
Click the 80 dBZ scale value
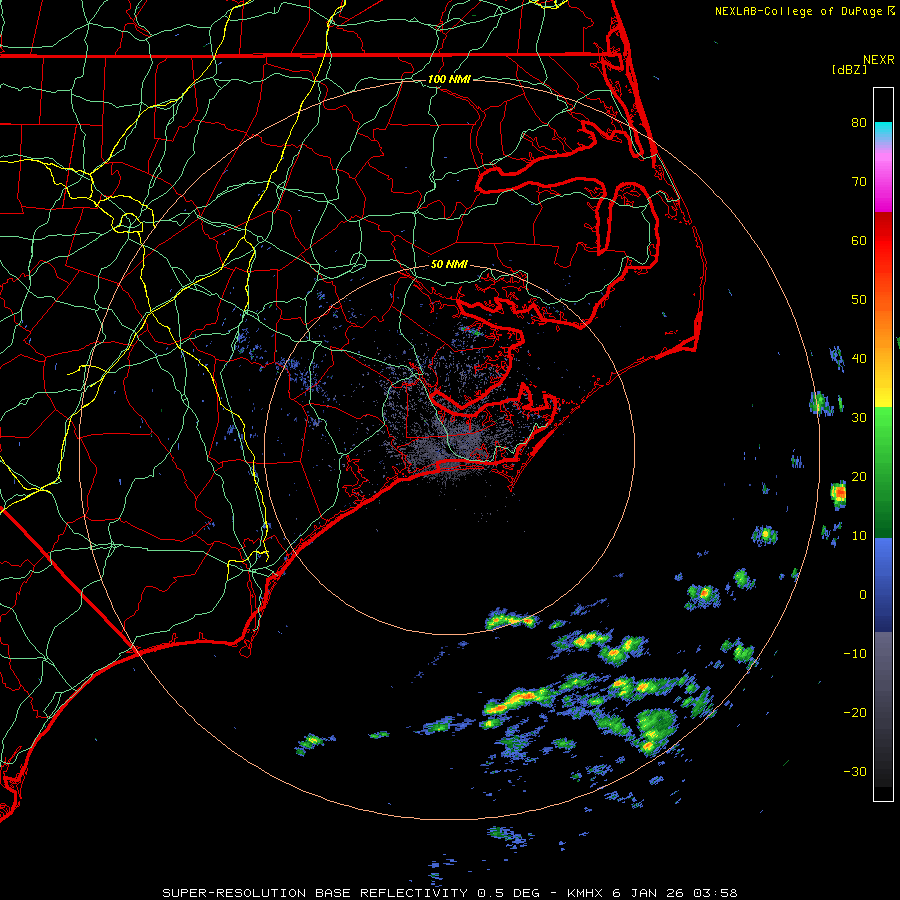coord(859,122)
